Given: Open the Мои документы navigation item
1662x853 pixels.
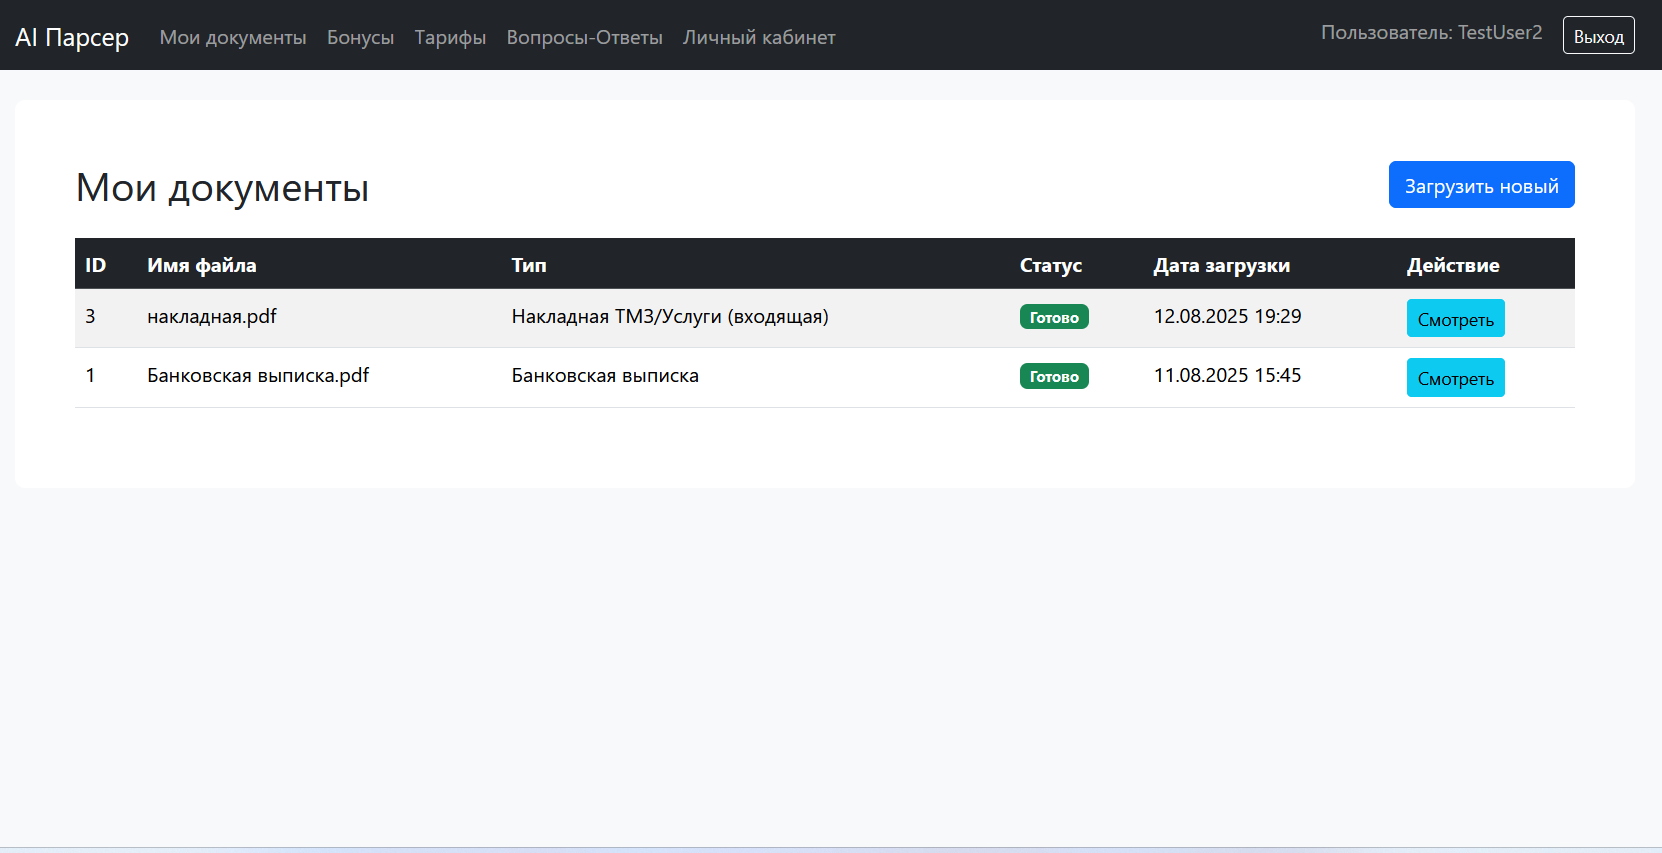Looking at the screenshot, I should (x=233, y=37).
